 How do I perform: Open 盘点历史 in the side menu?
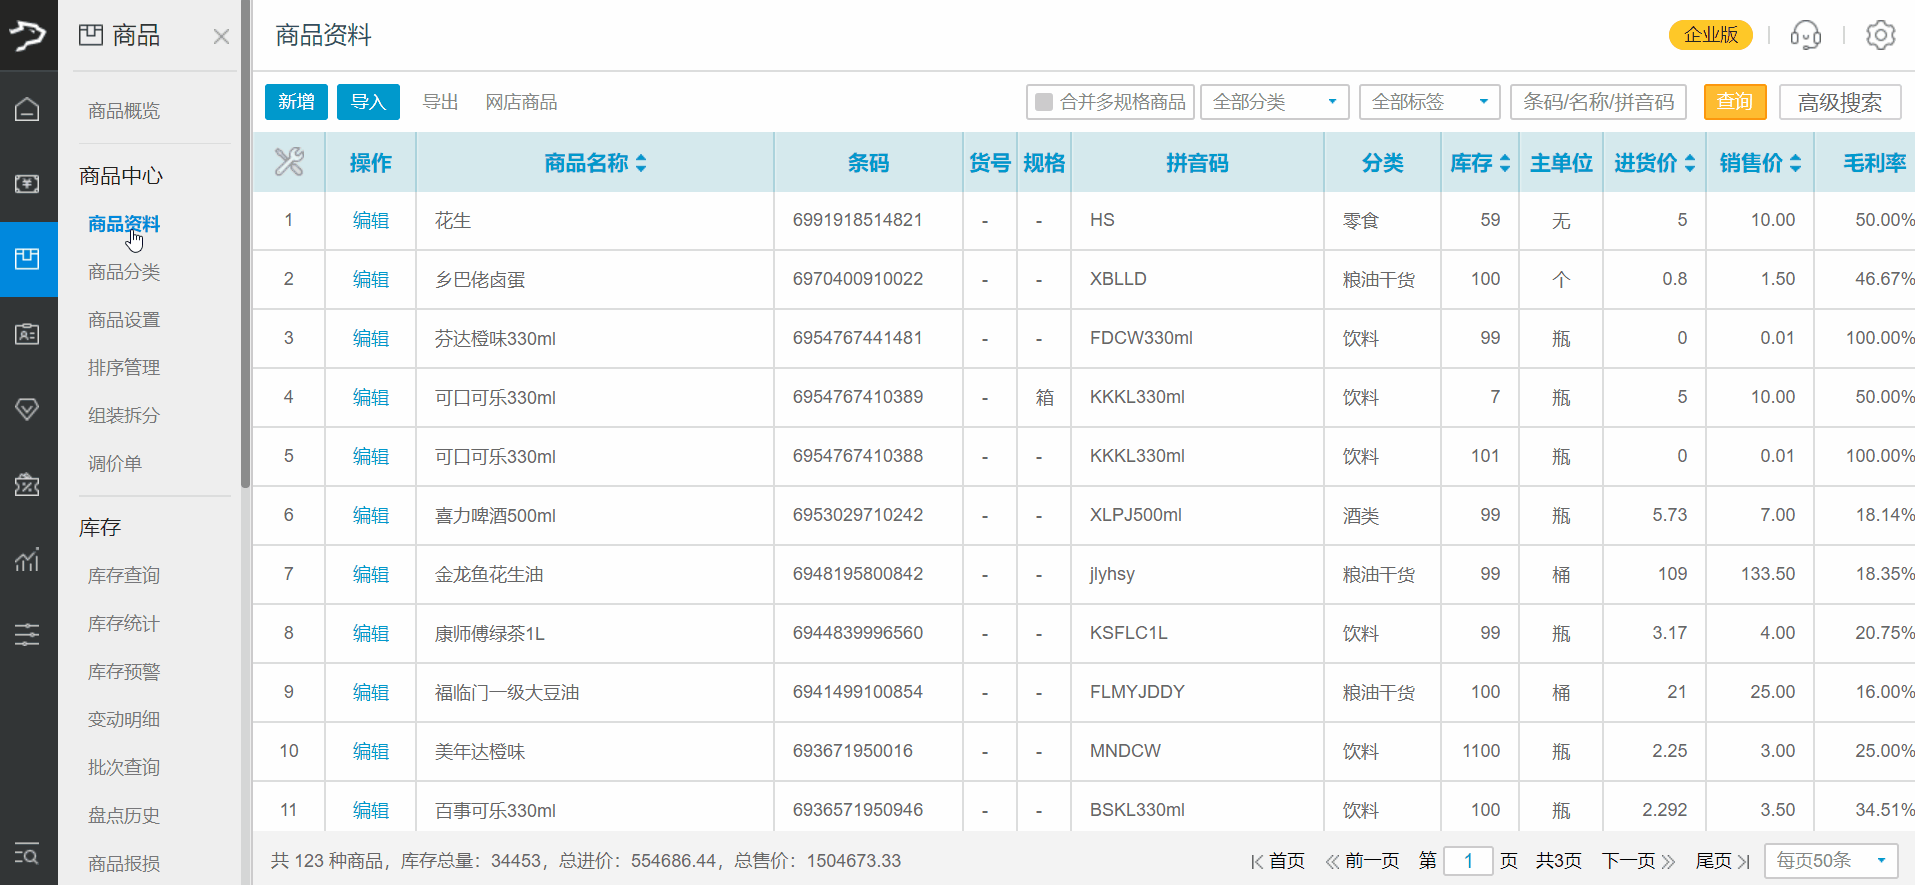[x=124, y=816]
